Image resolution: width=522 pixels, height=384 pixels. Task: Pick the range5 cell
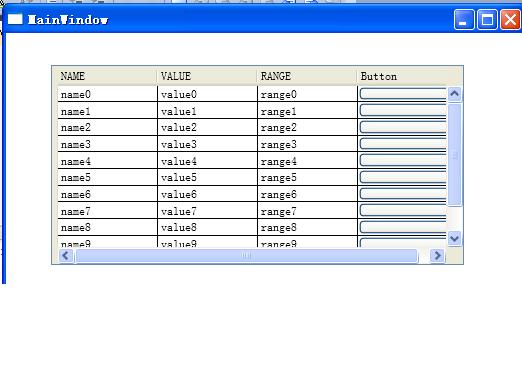pyautogui.click(x=307, y=177)
